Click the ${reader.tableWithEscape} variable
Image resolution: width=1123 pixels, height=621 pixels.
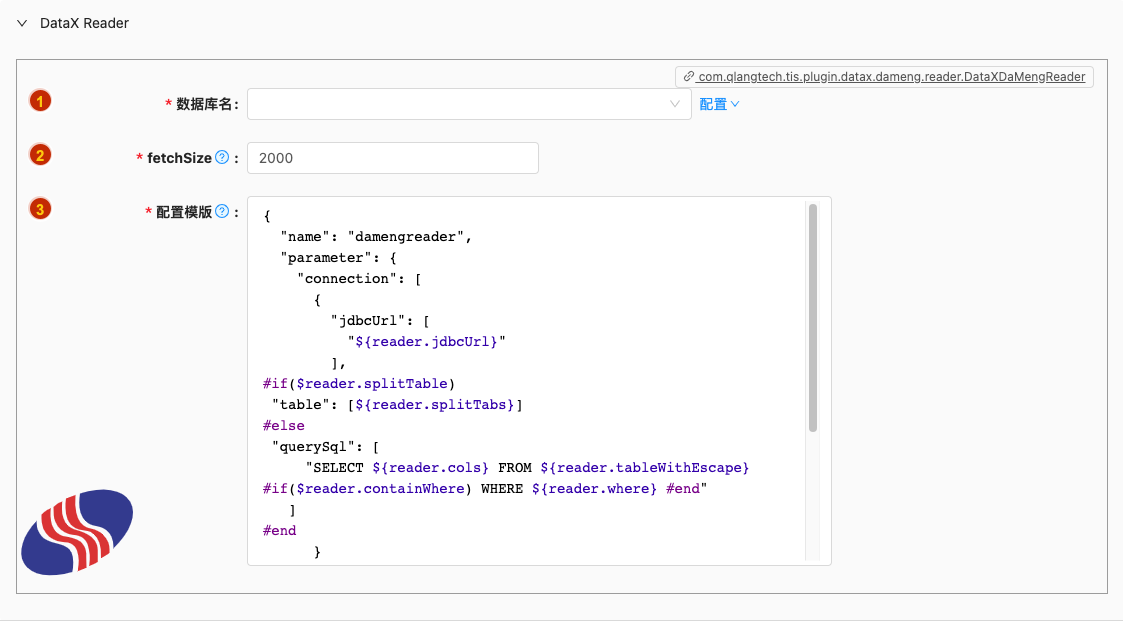point(645,468)
